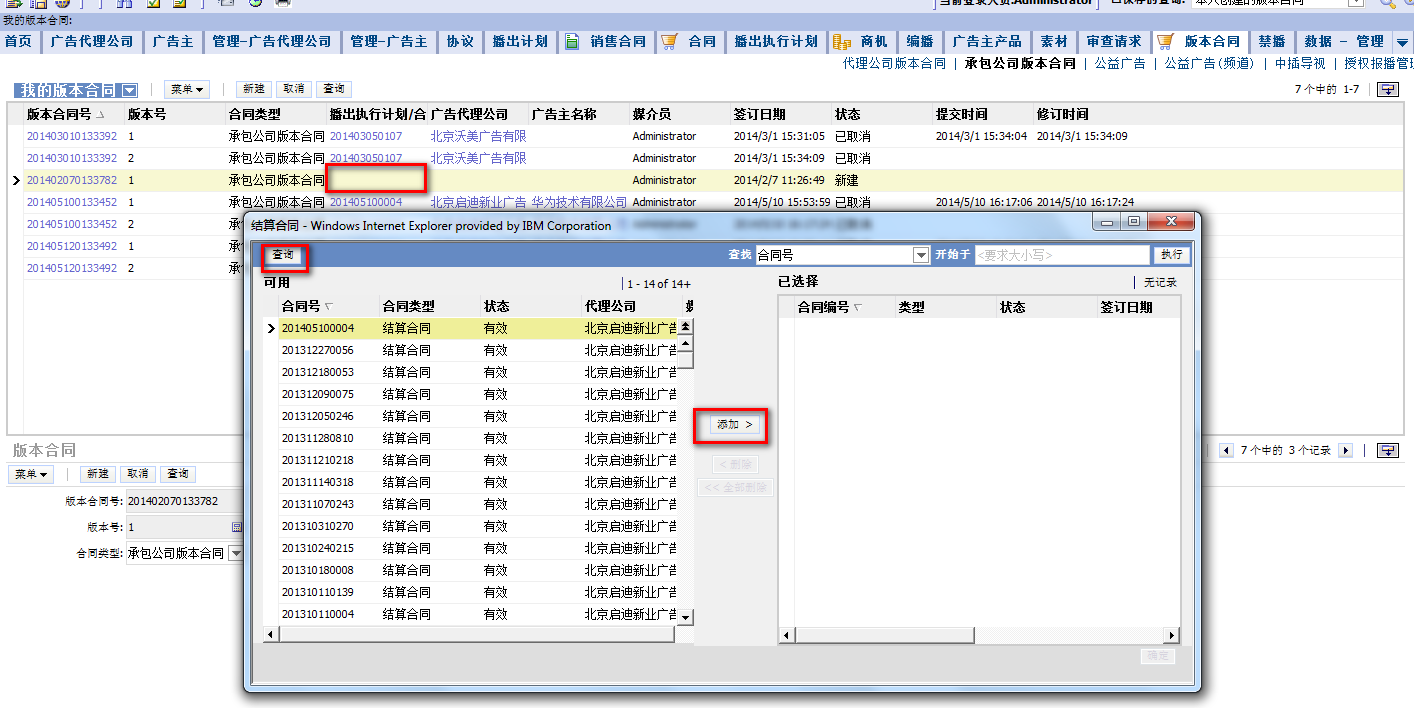
Task: Select contract row 201310110139
Action: coord(478,592)
